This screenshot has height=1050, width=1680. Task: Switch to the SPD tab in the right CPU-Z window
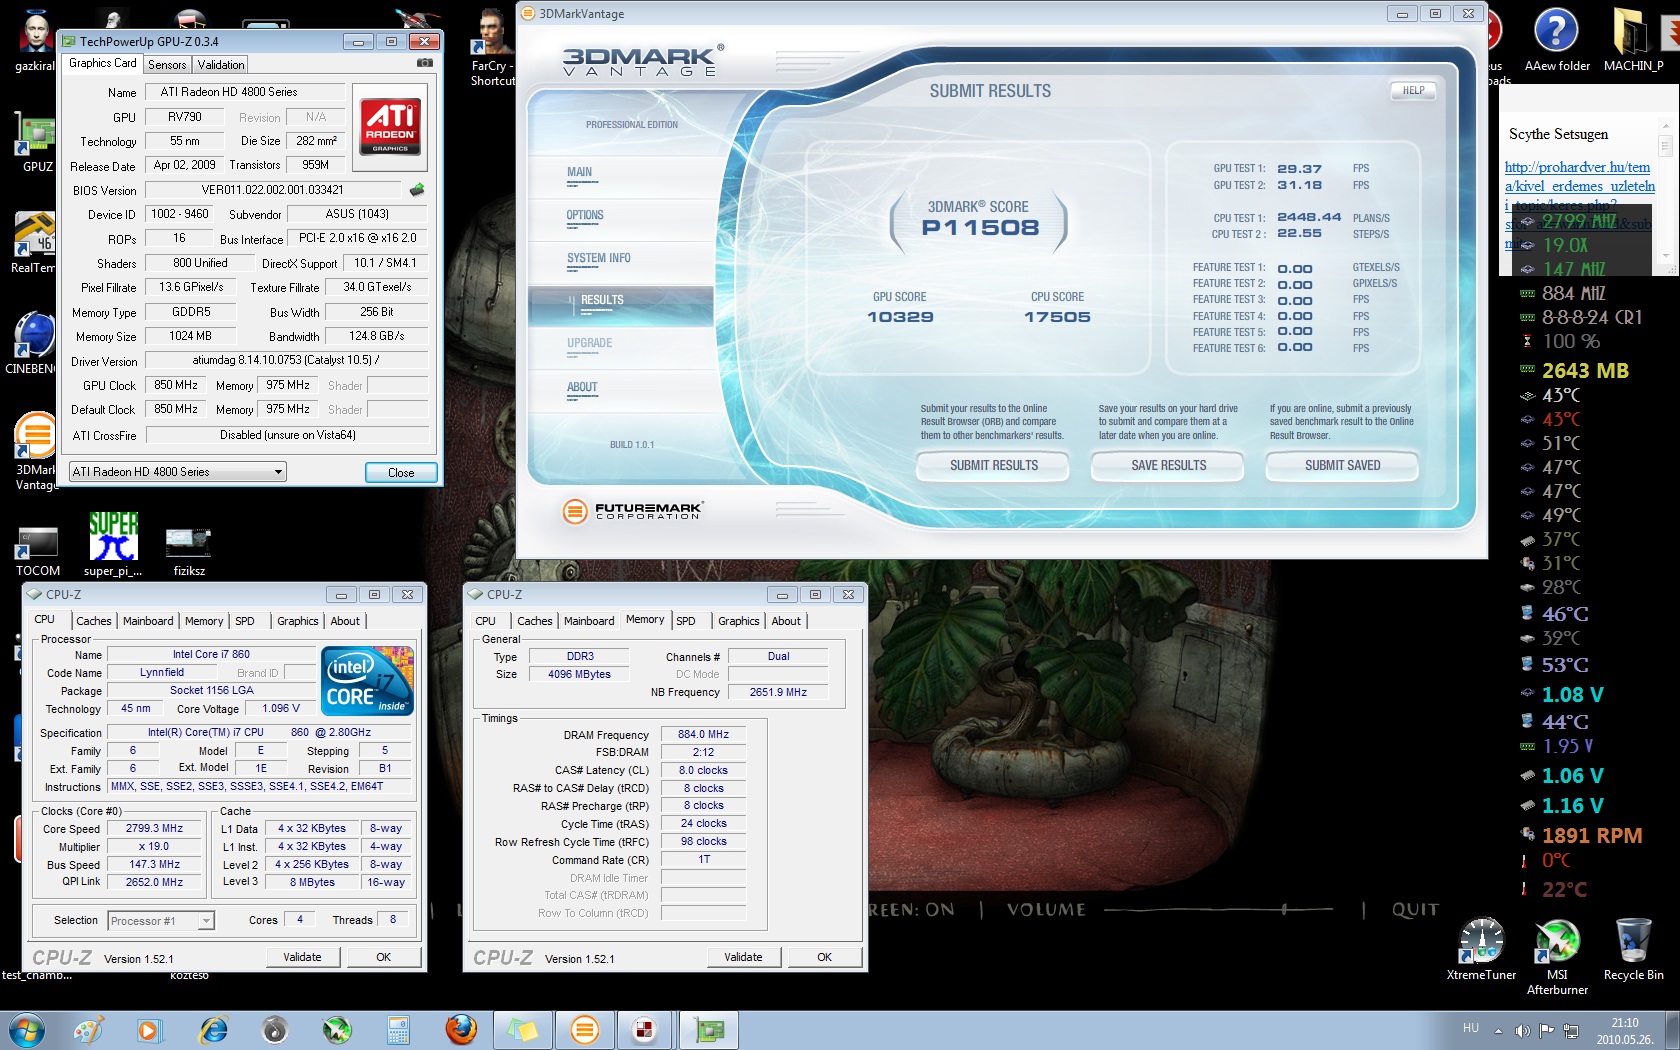point(686,621)
